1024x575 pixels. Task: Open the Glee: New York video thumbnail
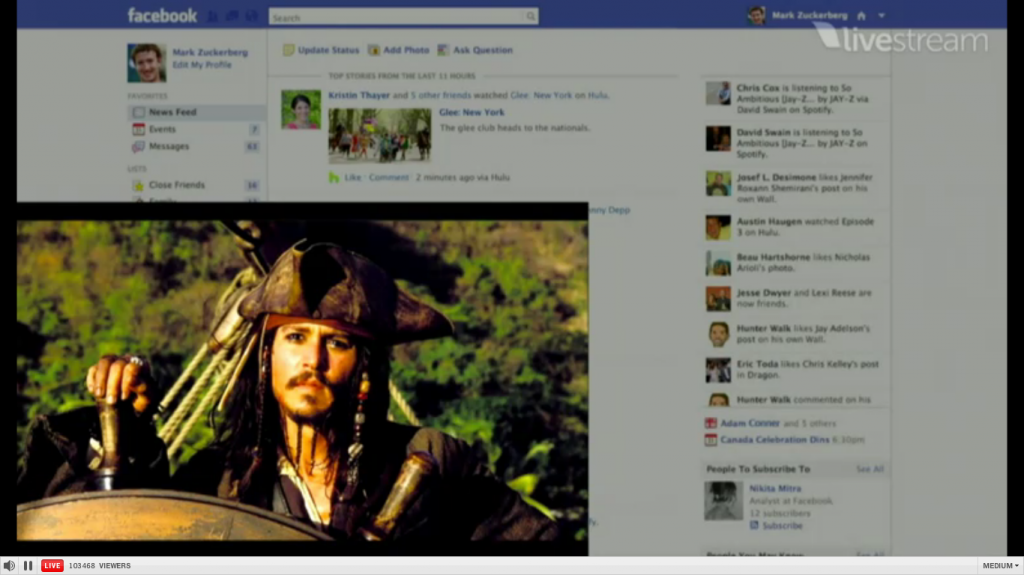[x=379, y=135]
